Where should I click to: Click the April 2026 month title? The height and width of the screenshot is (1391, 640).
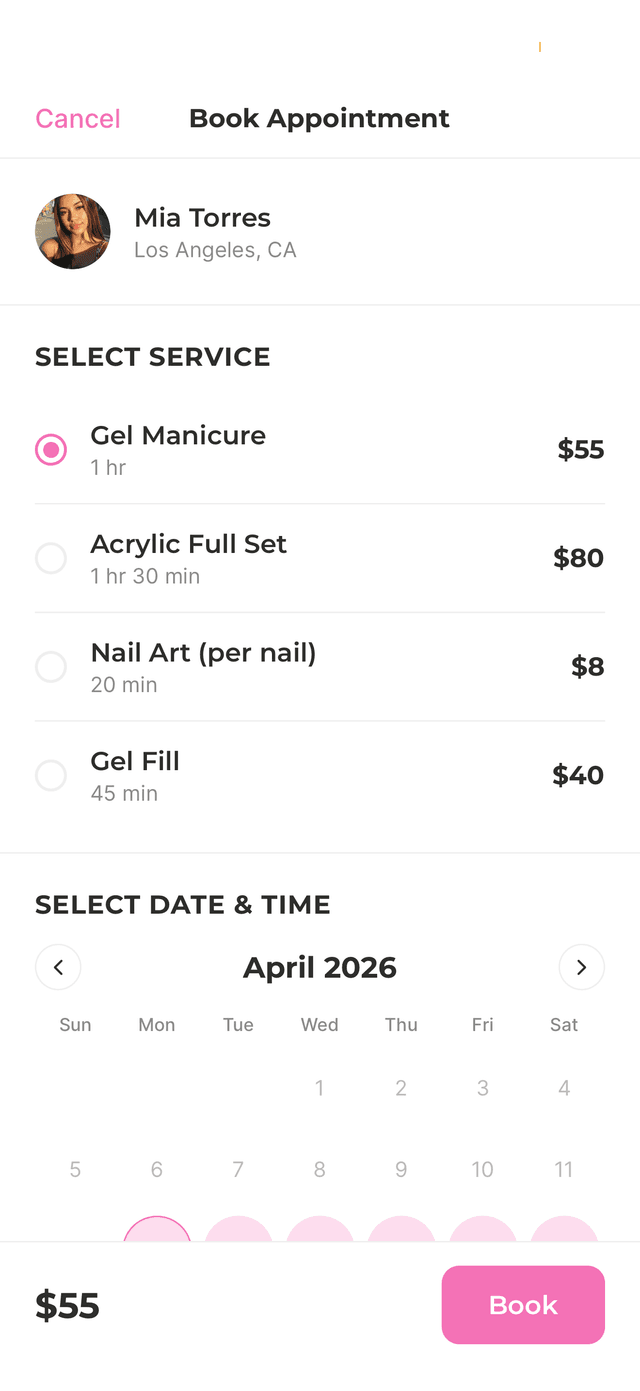(319, 967)
